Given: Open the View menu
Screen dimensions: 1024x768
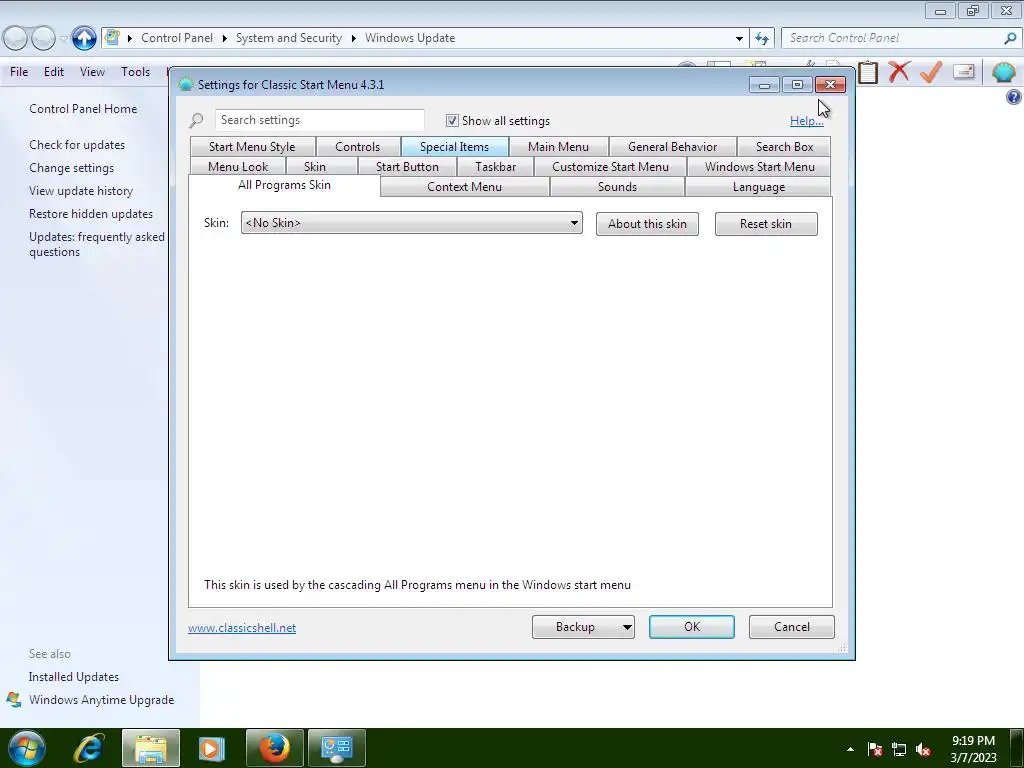Looking at the screenshot, I should (x=92, y=72).
